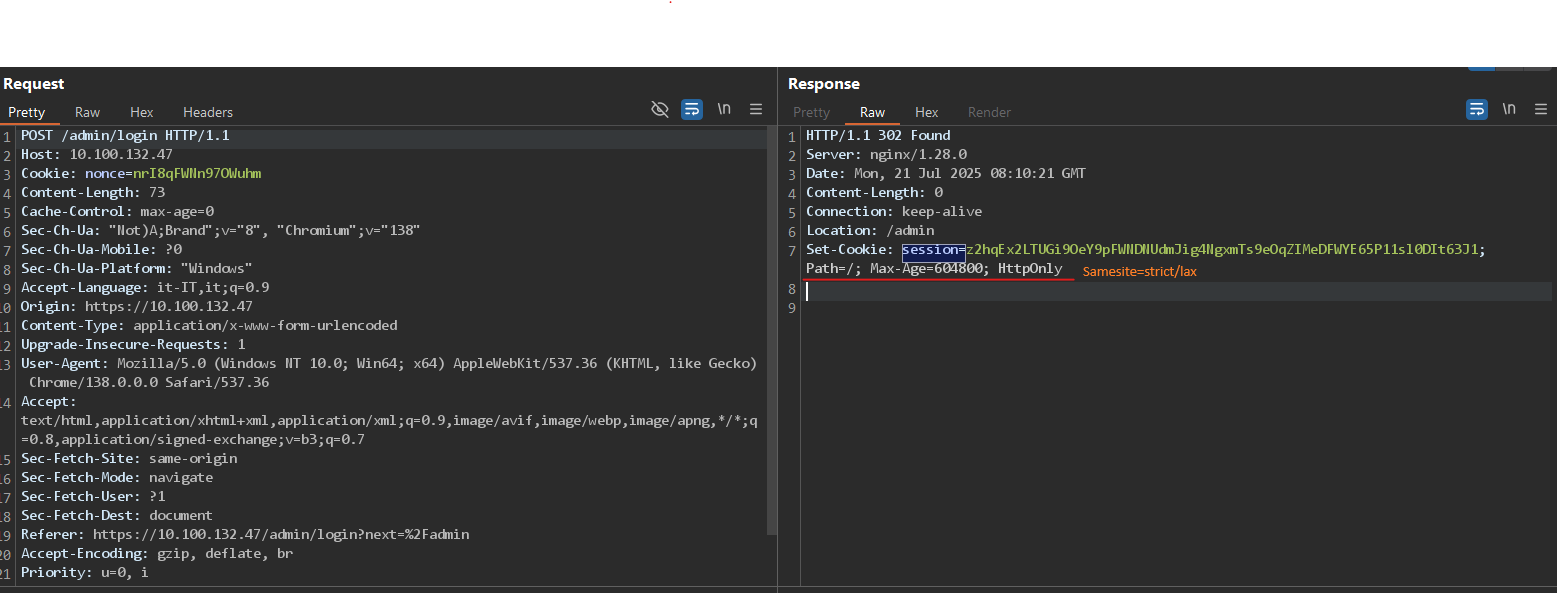
Task: Click the highlighted session cookie name
Action: (x=933, y=250)
